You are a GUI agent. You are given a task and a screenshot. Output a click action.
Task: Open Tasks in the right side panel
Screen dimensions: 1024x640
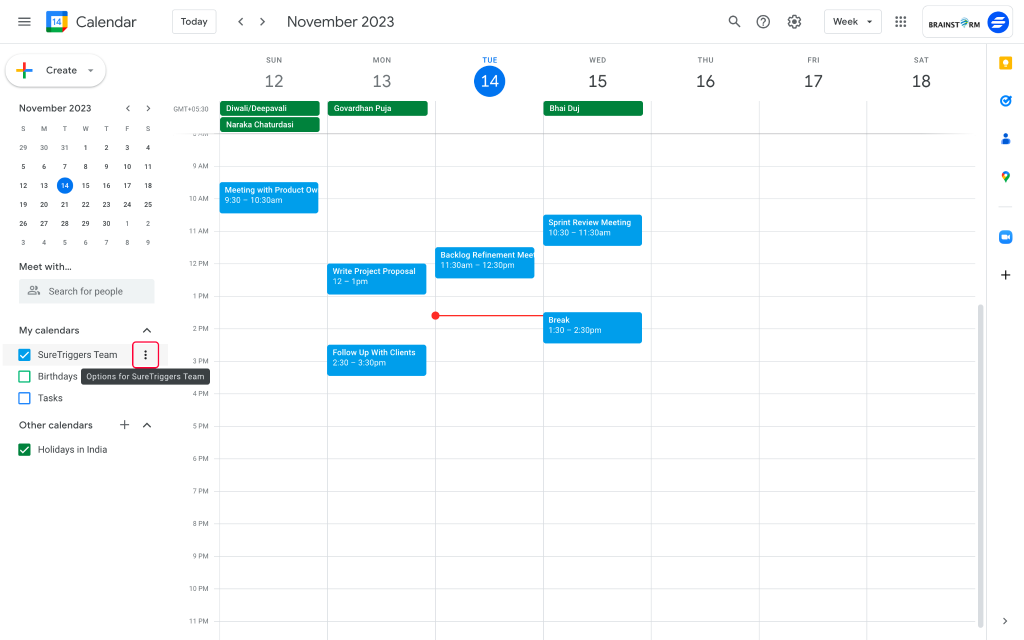click(1005, 101)
